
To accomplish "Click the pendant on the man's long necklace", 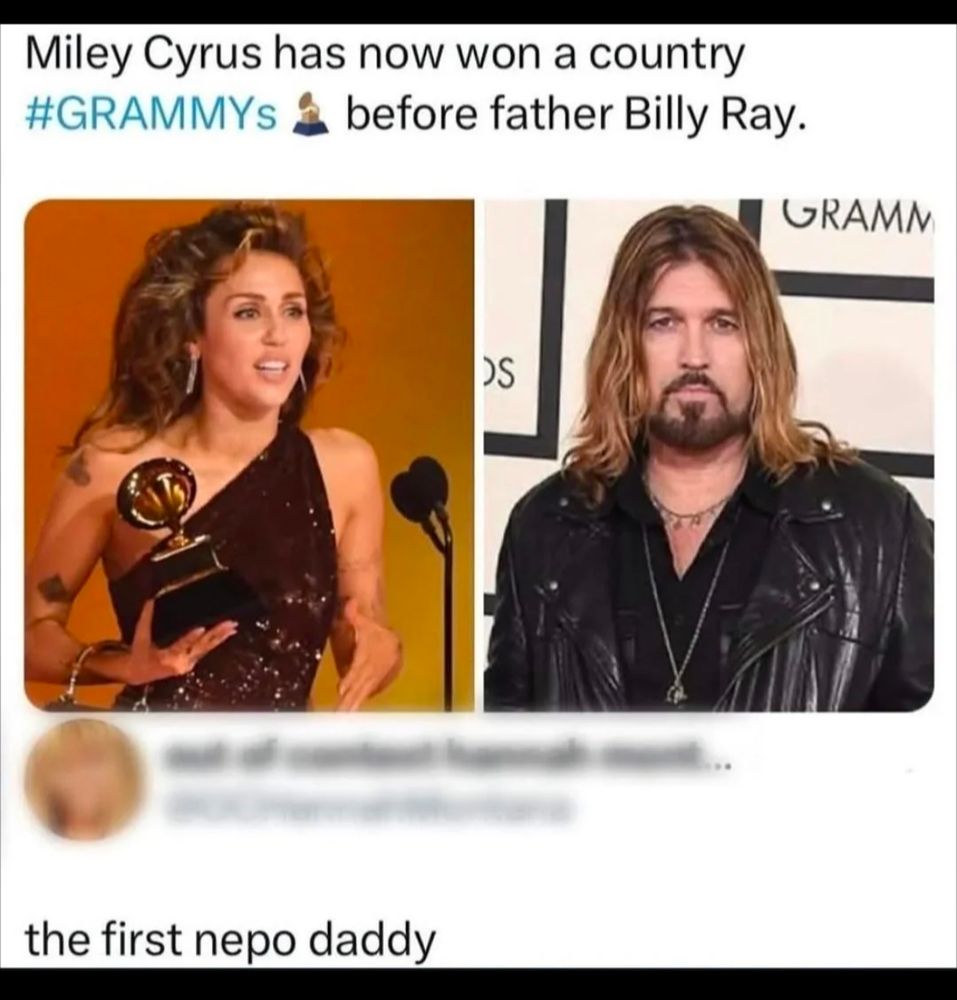I will click(x=676, y=691).
